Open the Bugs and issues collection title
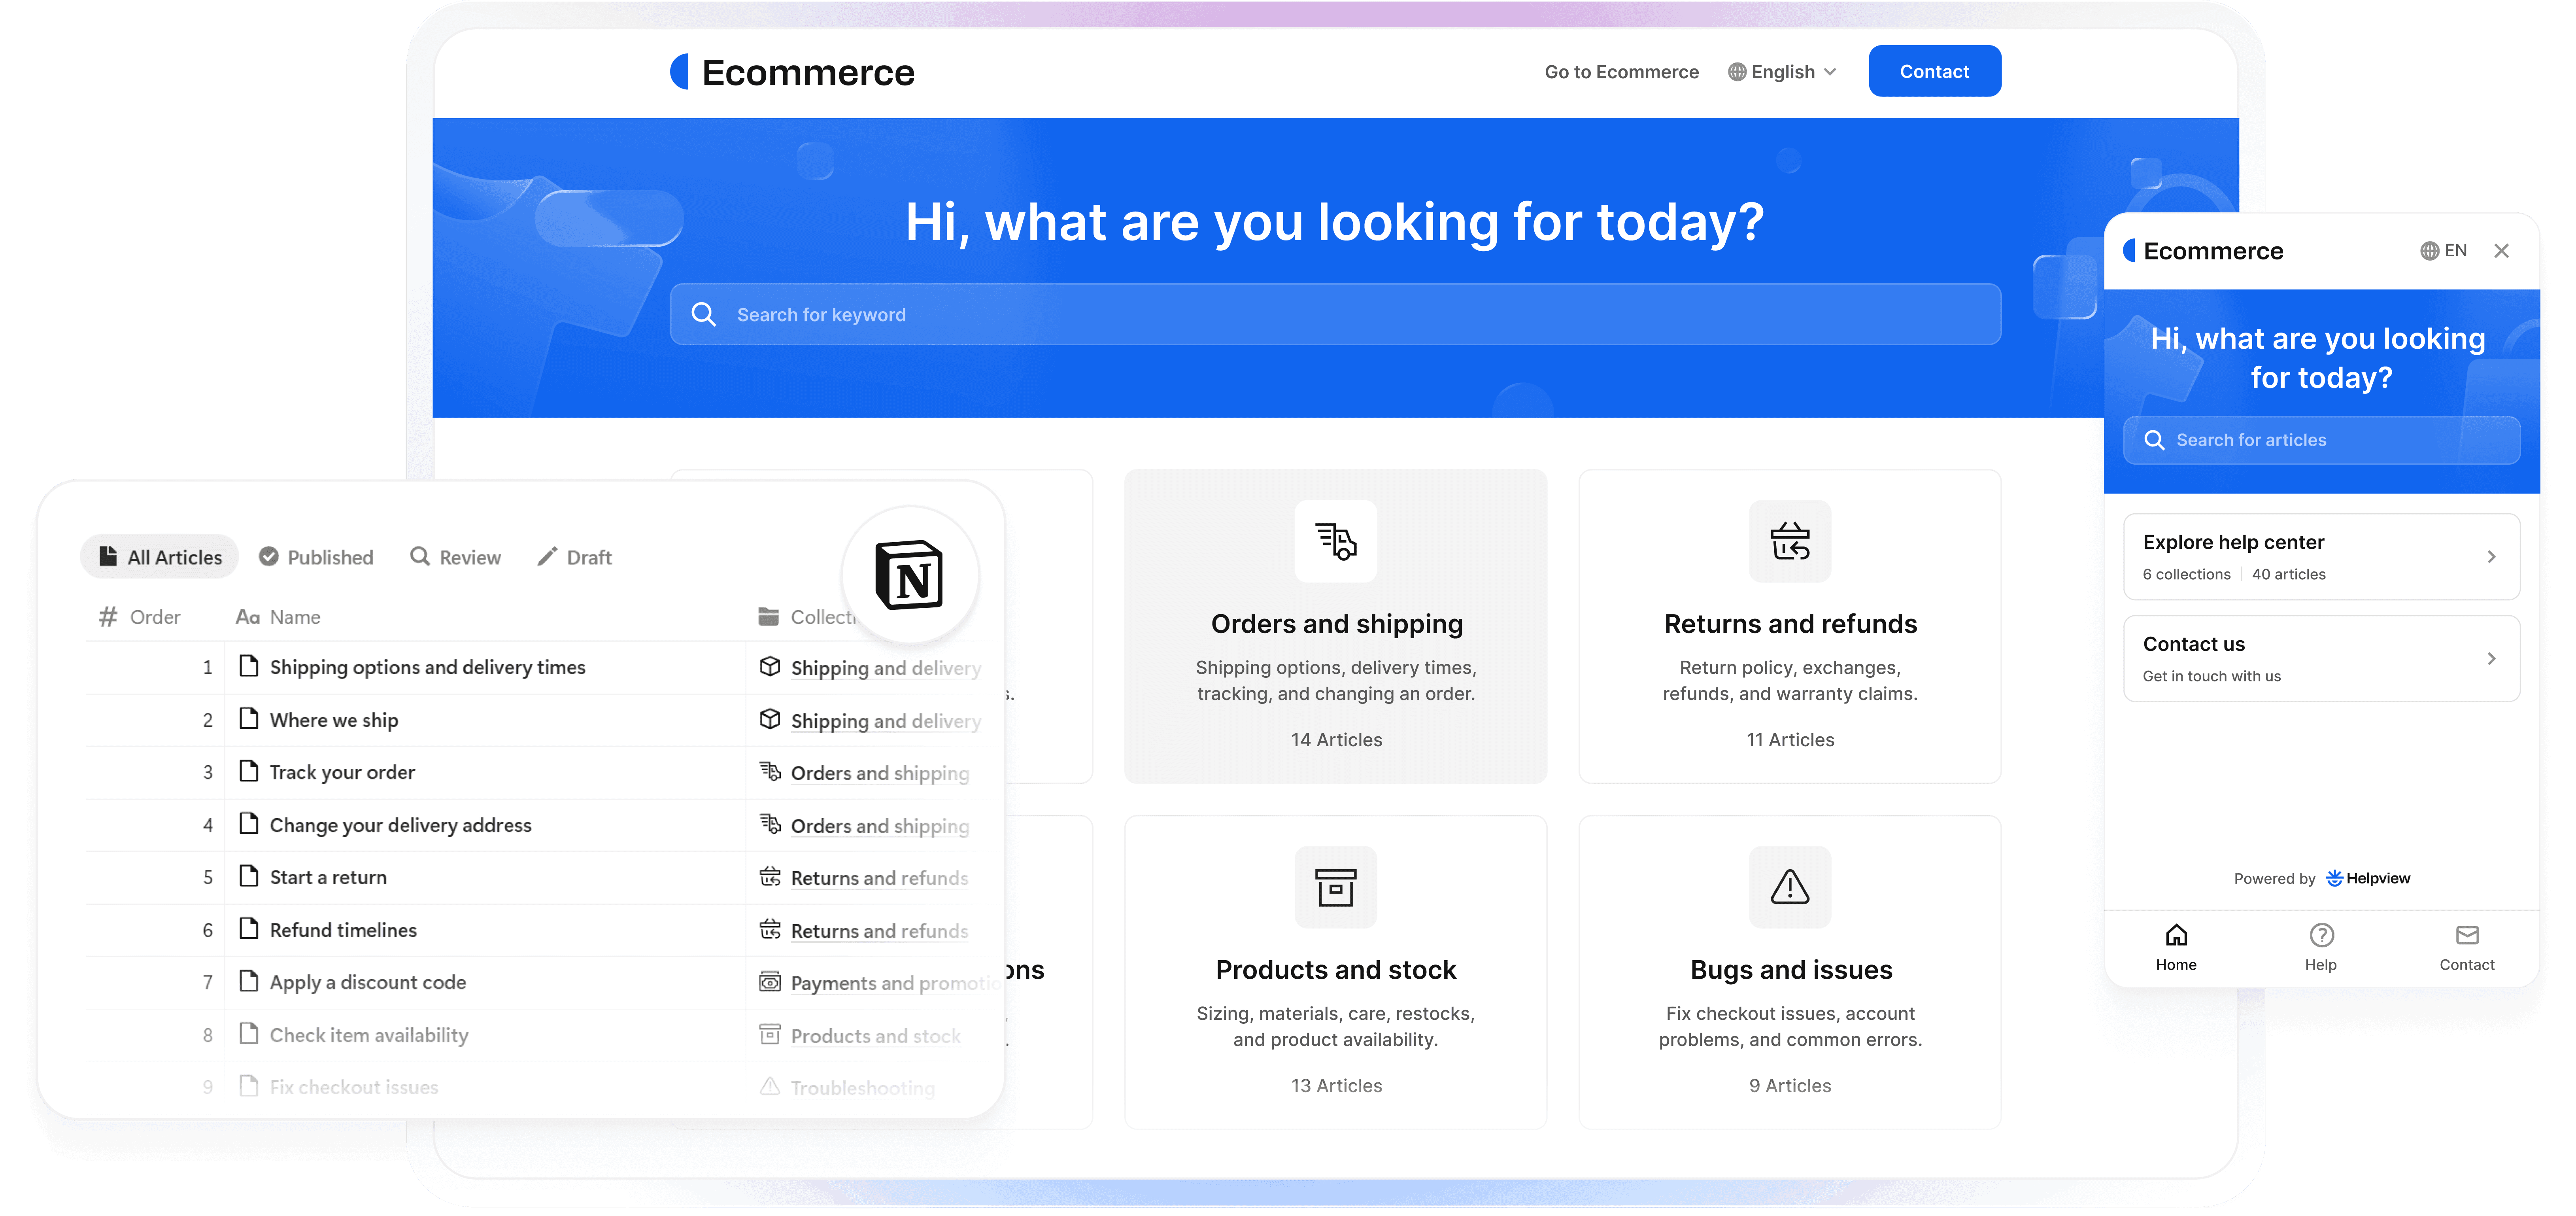2576x1216 pixels. coord(1791,970)
